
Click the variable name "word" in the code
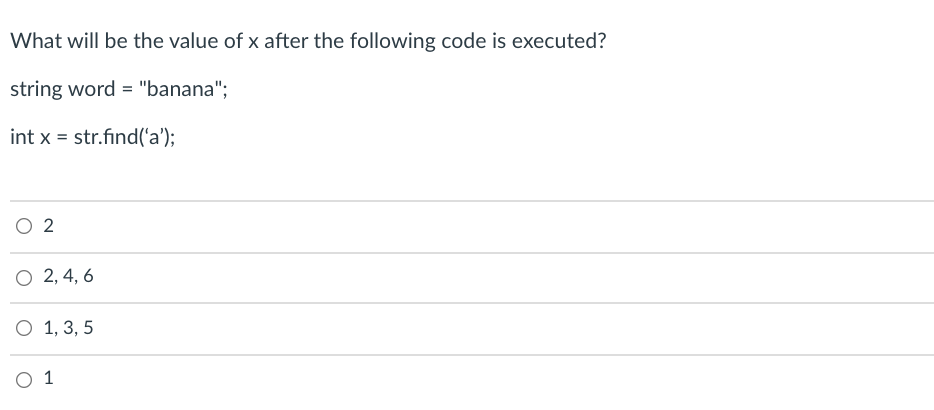coord(92,89)
